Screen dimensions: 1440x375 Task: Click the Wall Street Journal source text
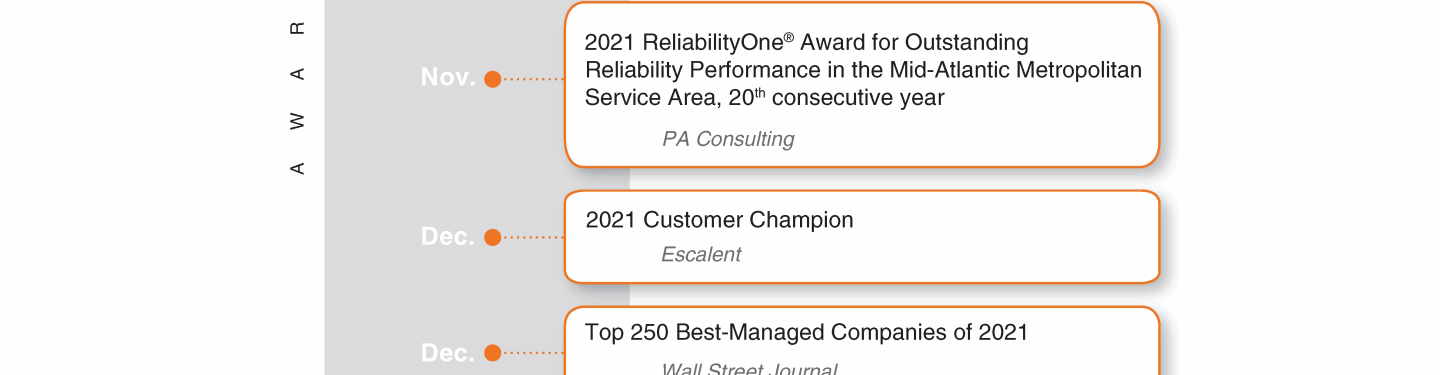pos(749,369)
